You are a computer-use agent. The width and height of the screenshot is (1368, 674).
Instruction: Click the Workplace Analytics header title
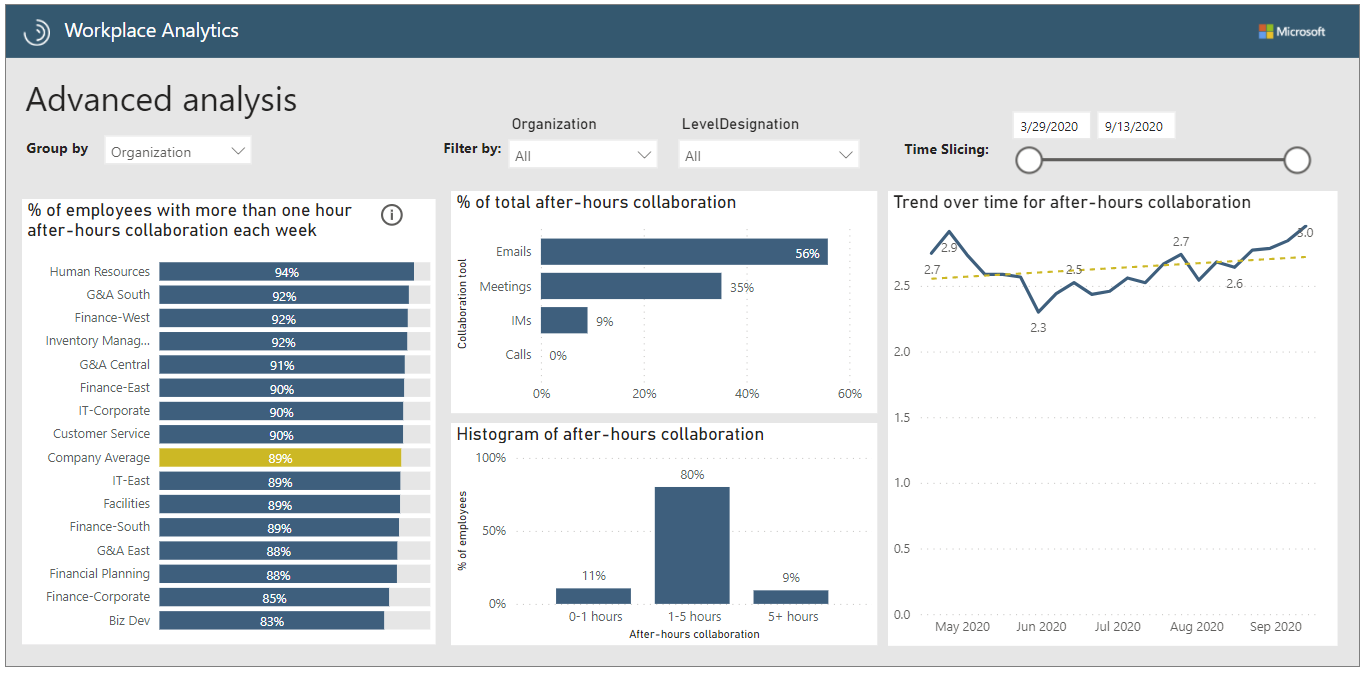pyautogui.click(x=151, y=31)
